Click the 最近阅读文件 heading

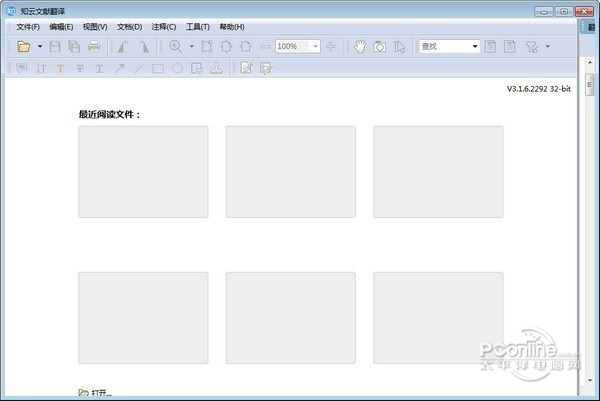point(109,114)
